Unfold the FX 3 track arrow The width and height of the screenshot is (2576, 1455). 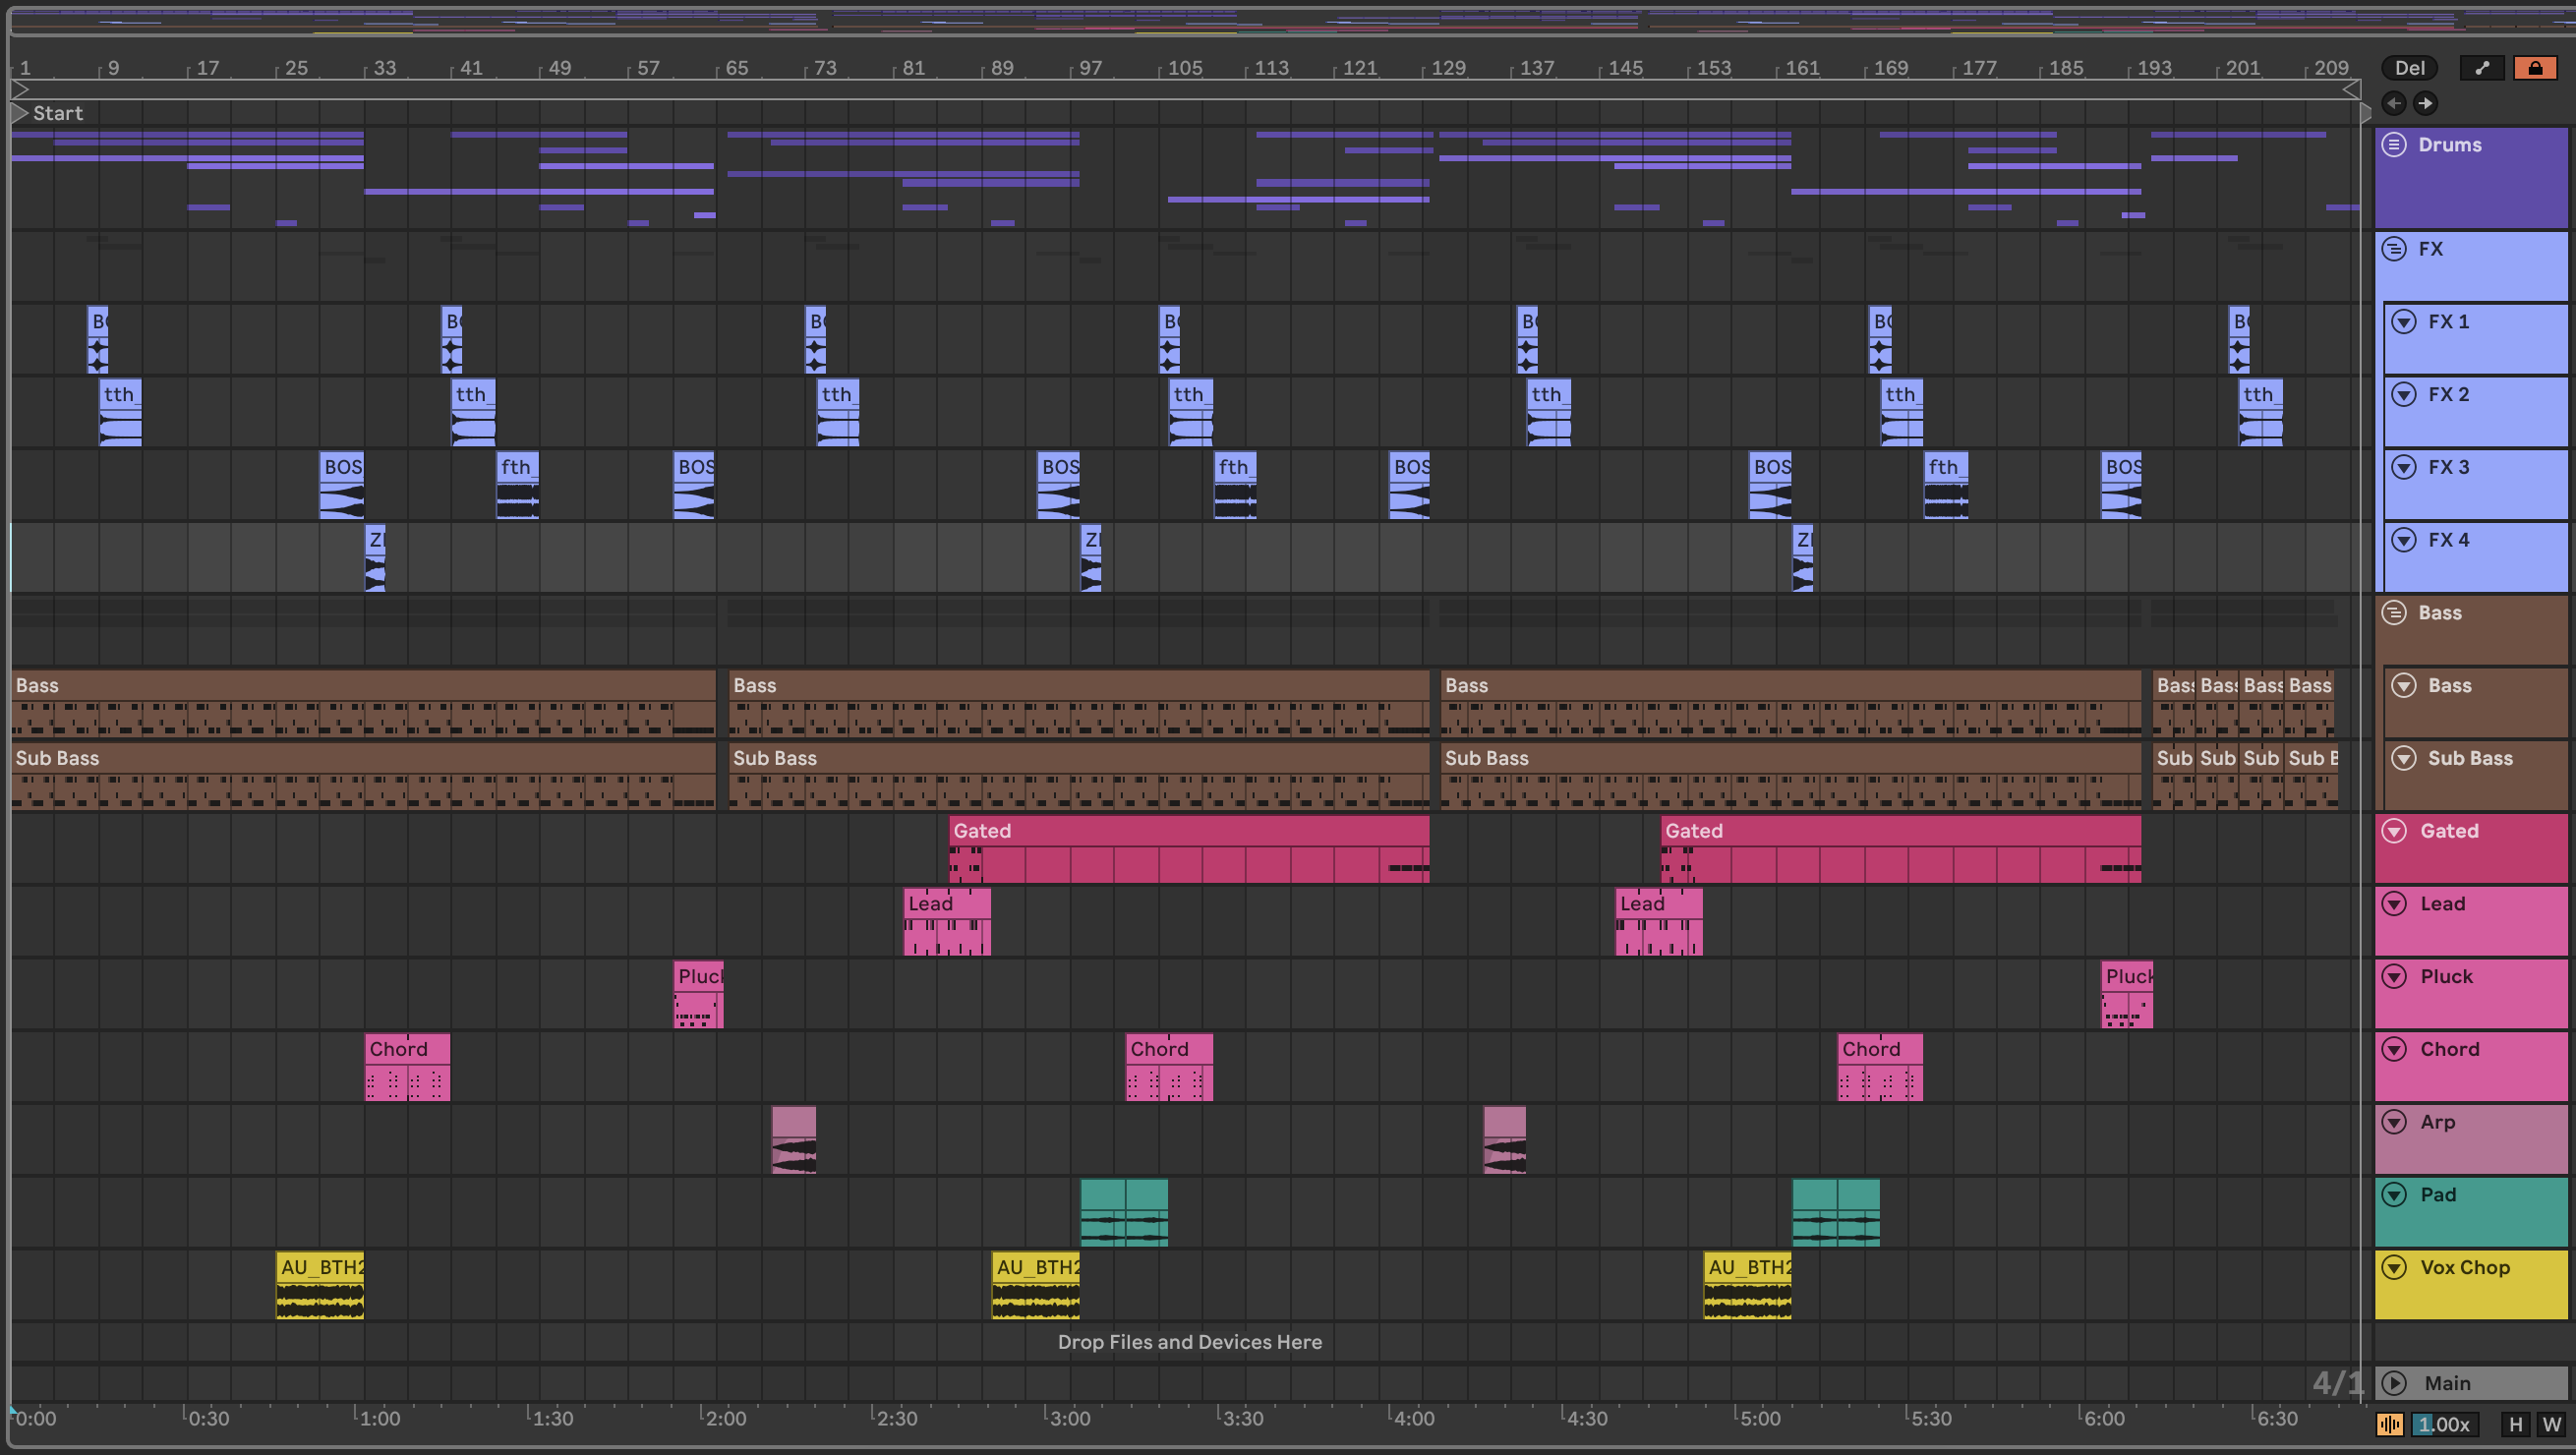coord(2404,467)
